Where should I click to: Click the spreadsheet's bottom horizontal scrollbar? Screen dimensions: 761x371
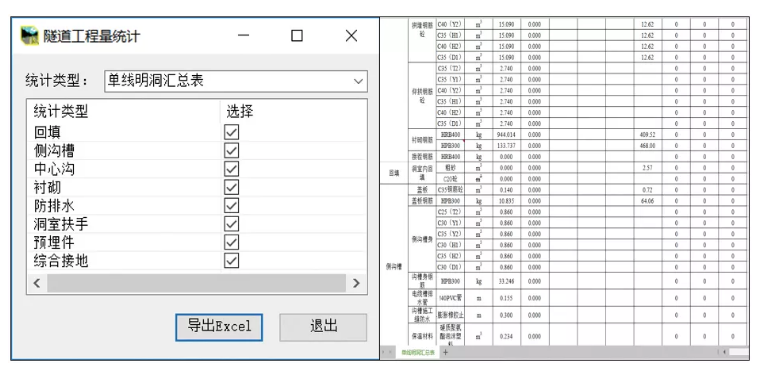(x=739, y=352)
